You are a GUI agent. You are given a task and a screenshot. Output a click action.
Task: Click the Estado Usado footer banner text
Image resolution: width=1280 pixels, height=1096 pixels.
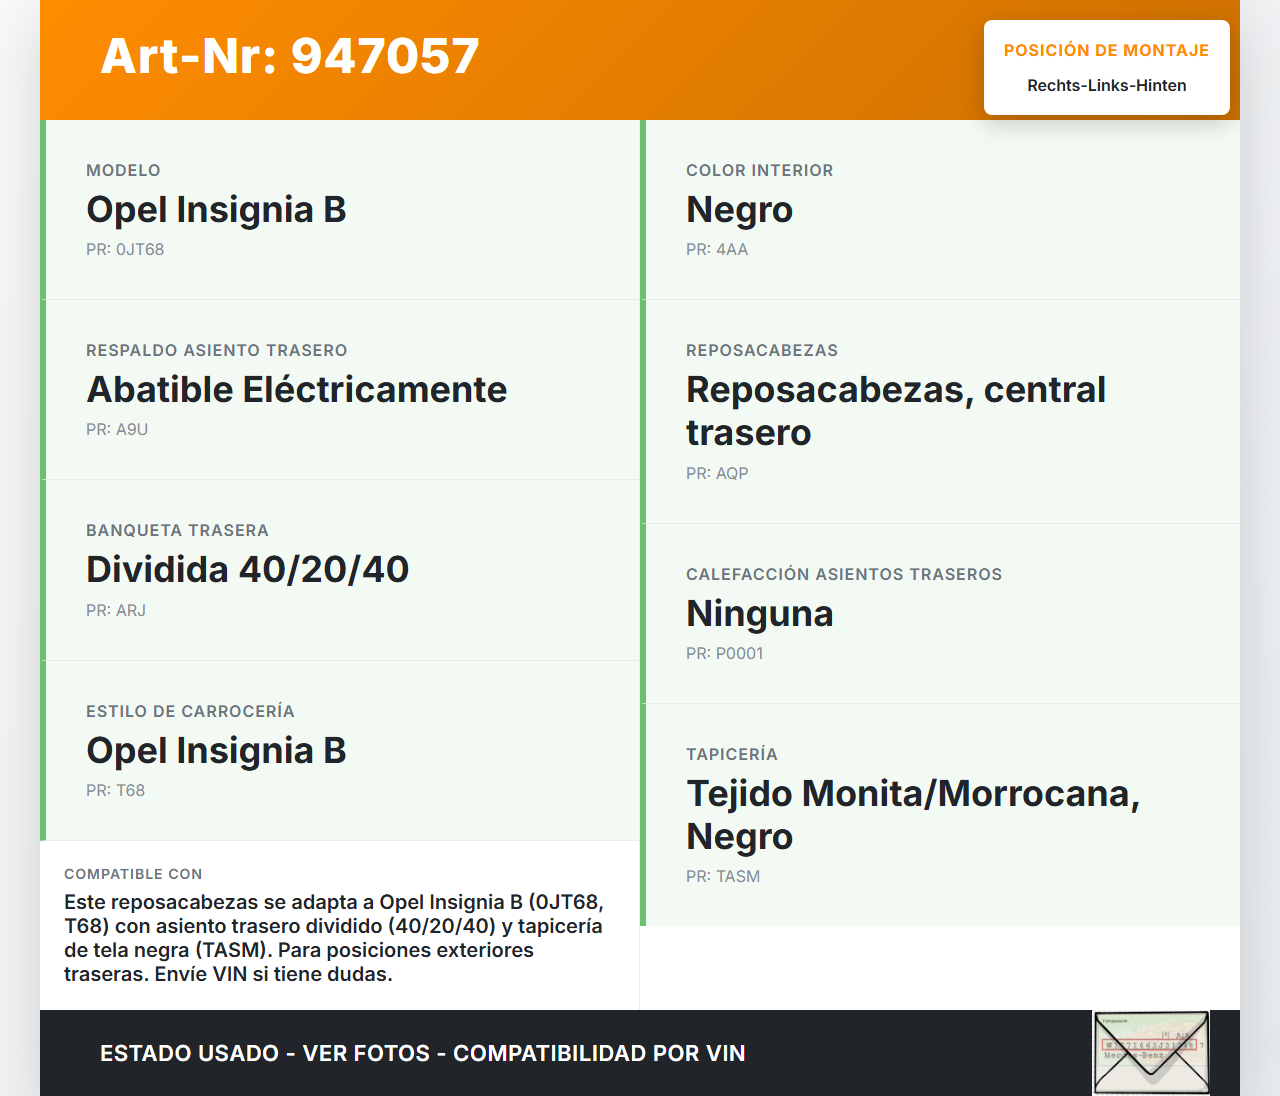[423, 1053]
